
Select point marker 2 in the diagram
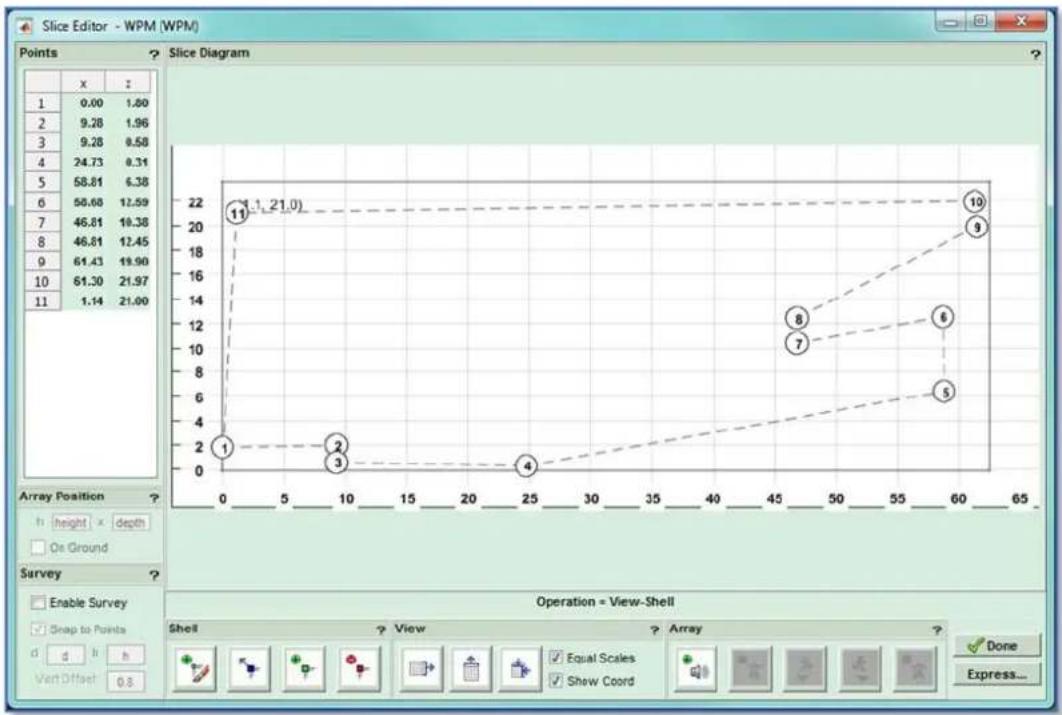[x=337, y=445]
